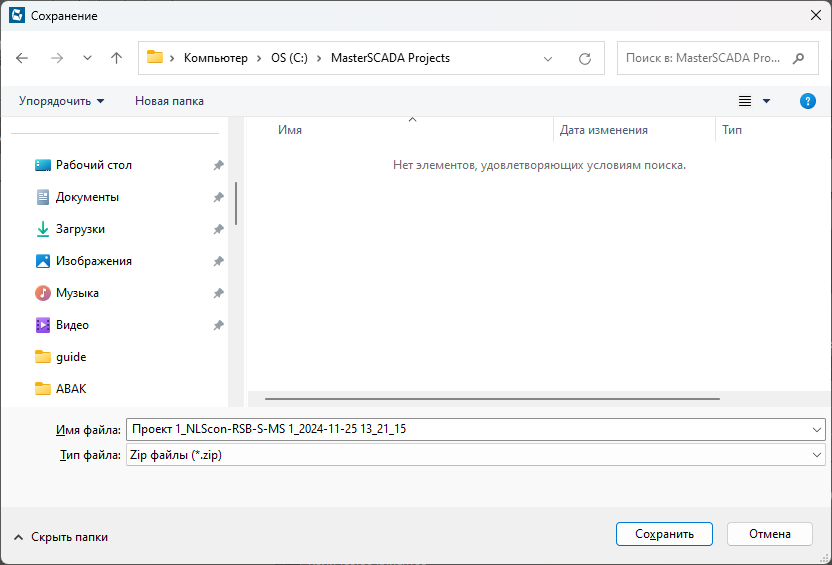Expand chevron after OS (C:) in path
This screenshot has height=565, width=832.
(x=319, y=58)
